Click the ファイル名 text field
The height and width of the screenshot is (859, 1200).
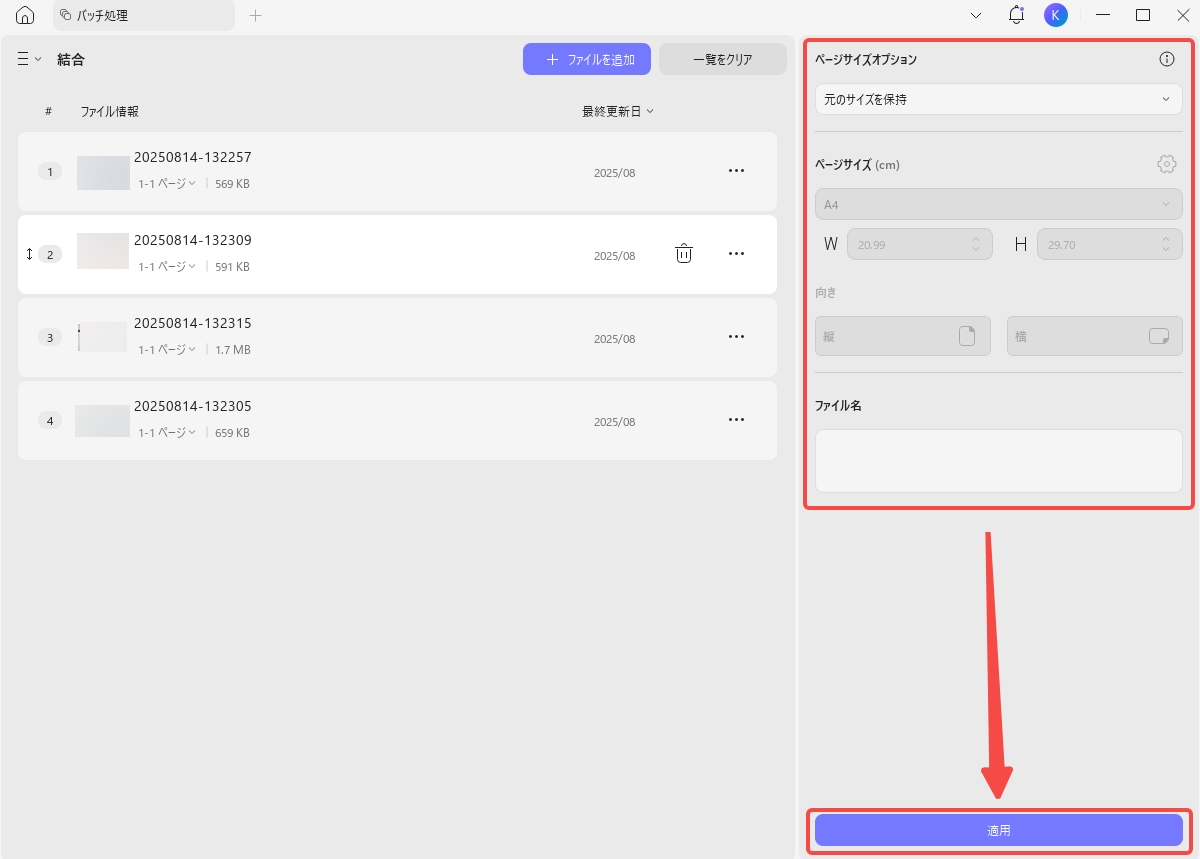[998, 461]
